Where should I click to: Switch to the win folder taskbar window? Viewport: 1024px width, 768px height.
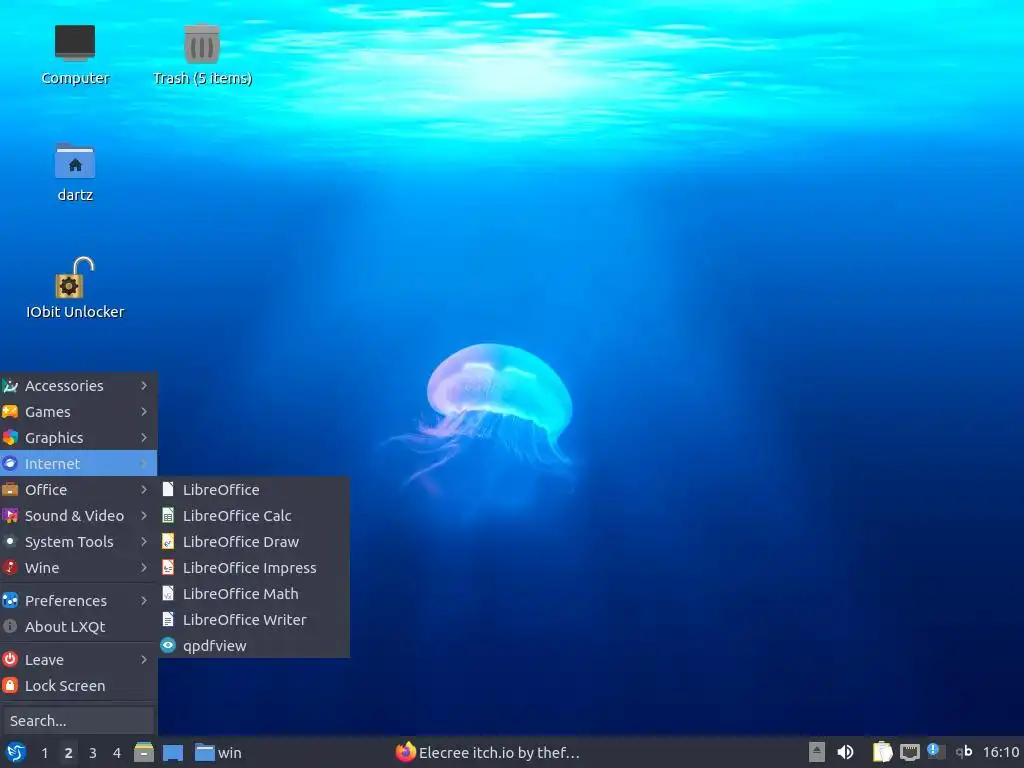pyautogui.click(x=218, y=752)
